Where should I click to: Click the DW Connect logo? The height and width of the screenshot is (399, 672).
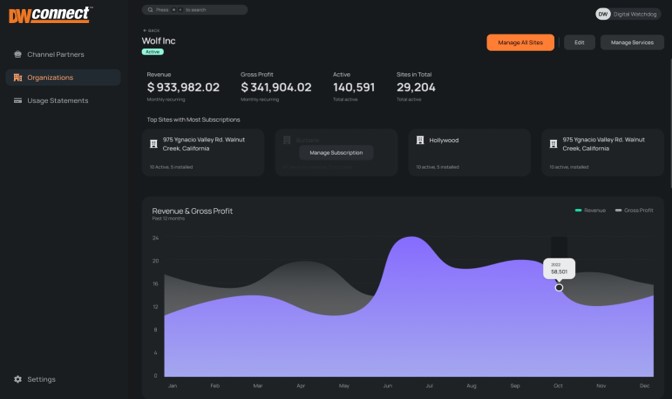point(50,15)
